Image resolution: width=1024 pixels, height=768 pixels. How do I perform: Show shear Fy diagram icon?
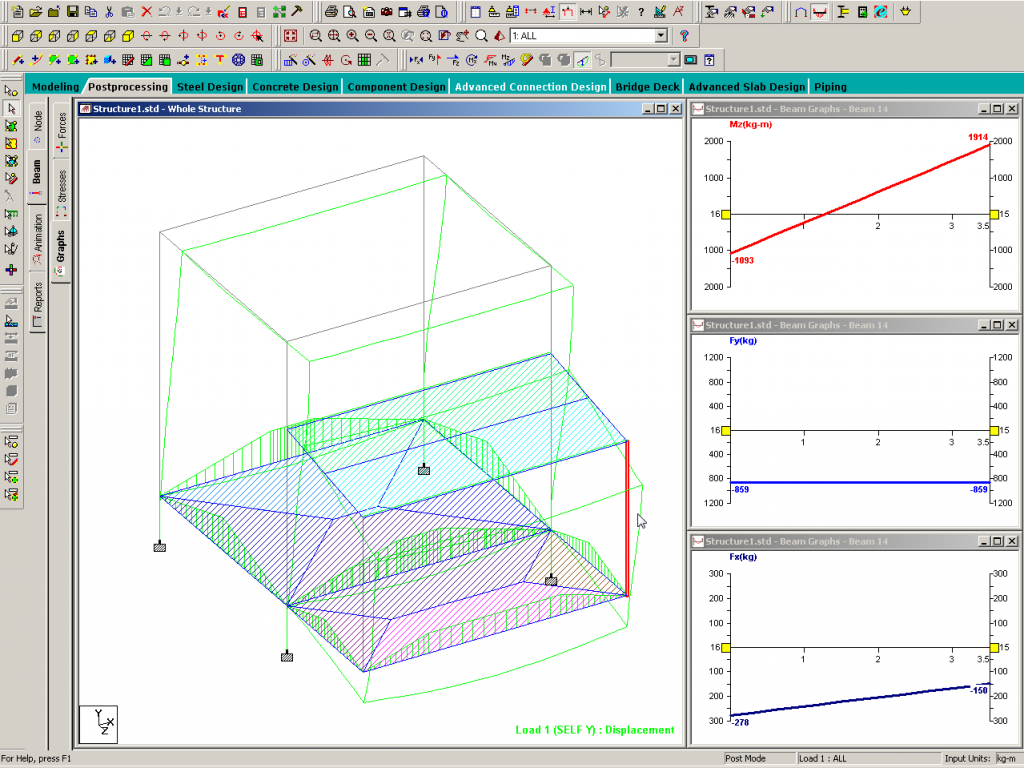[434, 60]
